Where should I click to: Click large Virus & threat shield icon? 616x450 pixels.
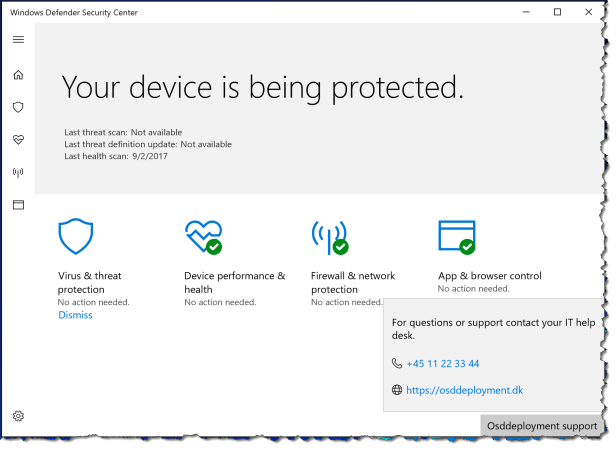point(76,236)
